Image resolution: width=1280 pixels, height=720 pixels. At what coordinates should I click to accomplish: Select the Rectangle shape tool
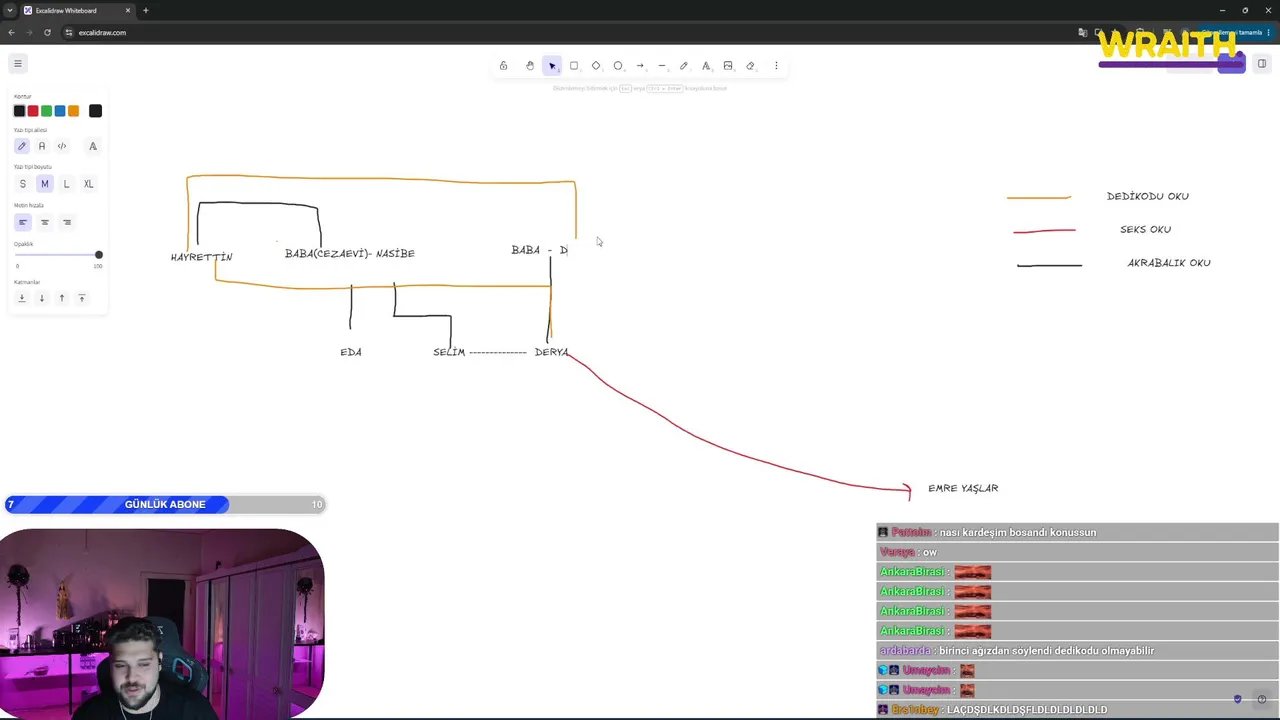click(x=574, y=66)
